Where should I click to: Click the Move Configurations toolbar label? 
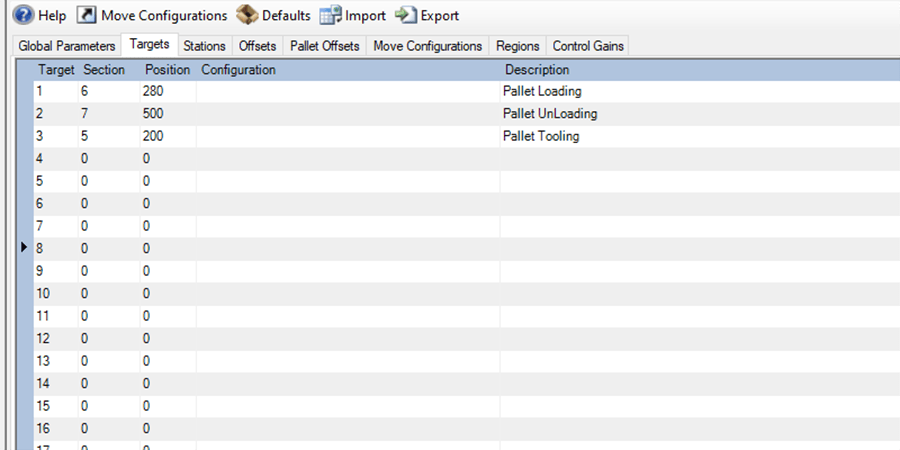pyautogui.click(x=164, y=16)
